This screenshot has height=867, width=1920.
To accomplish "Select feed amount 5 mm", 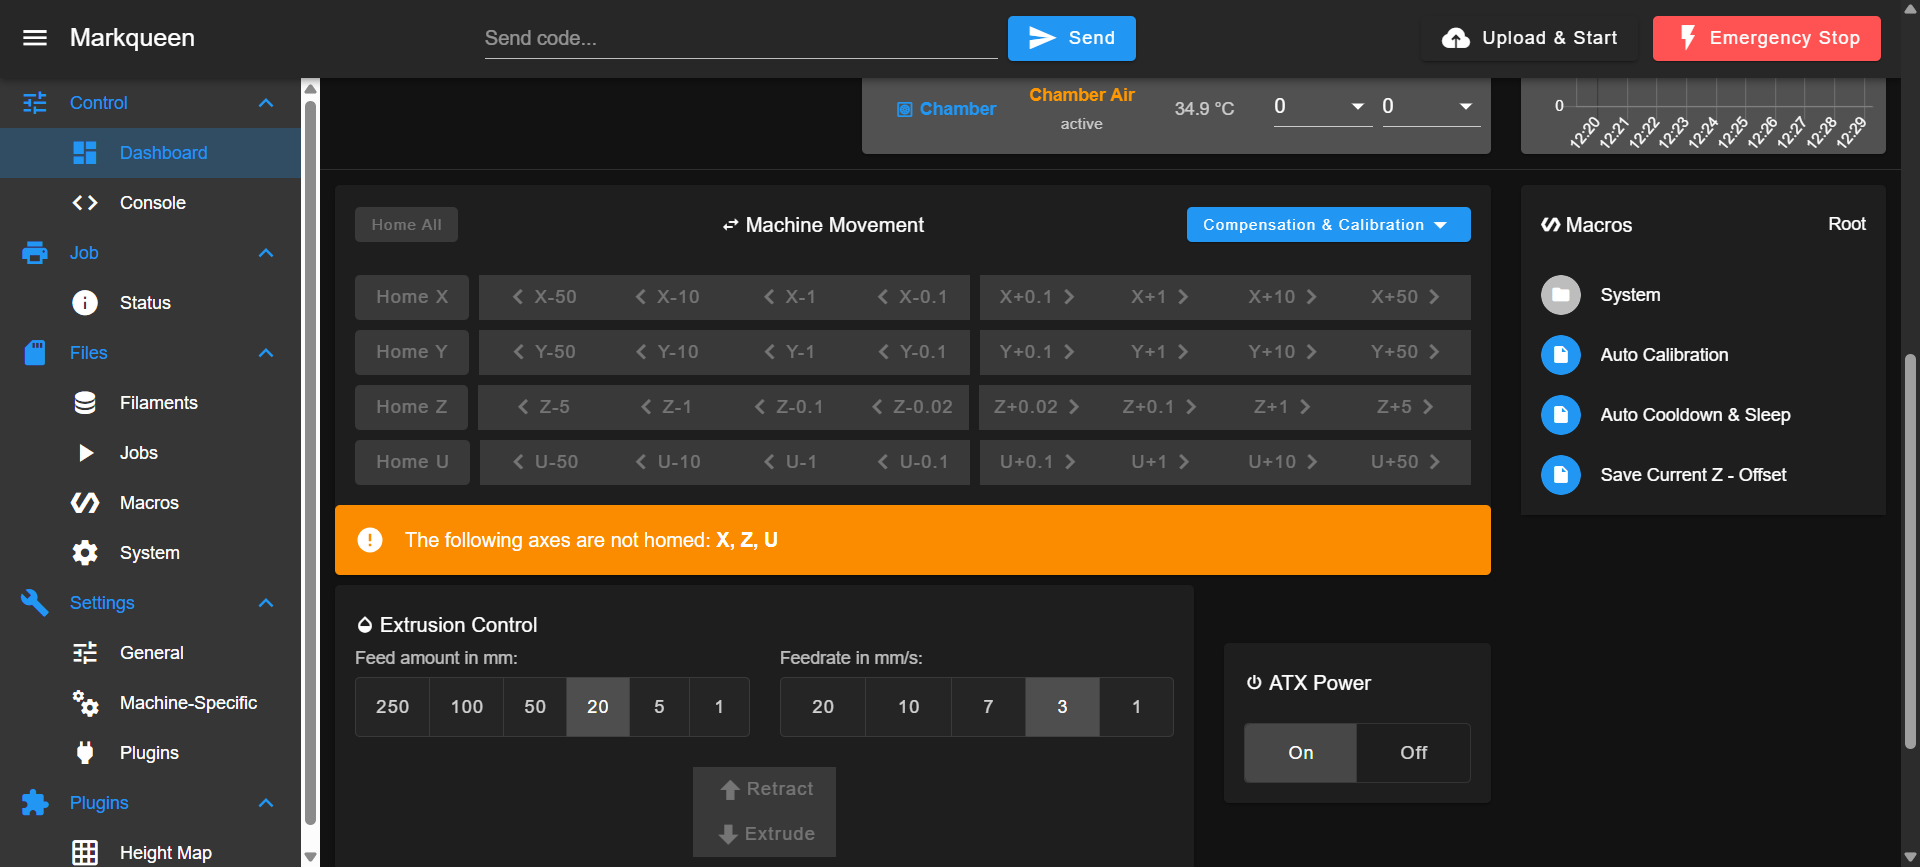I will (659, 707).
